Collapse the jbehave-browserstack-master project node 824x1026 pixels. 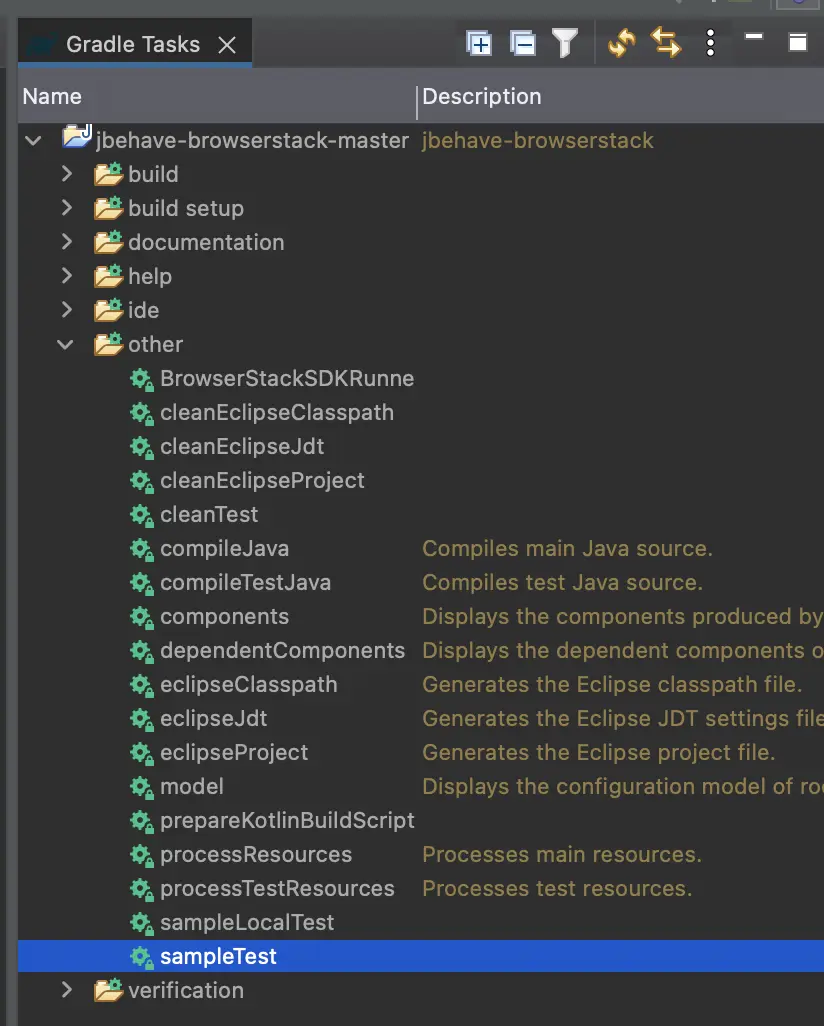click(34, 140)
